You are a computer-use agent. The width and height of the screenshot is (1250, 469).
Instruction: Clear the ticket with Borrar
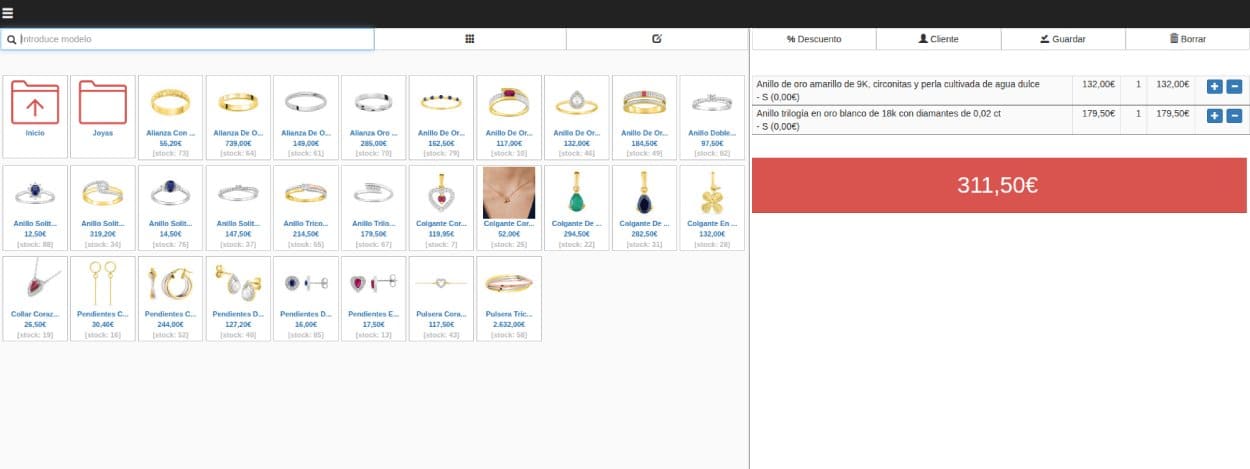[1187, 39]
